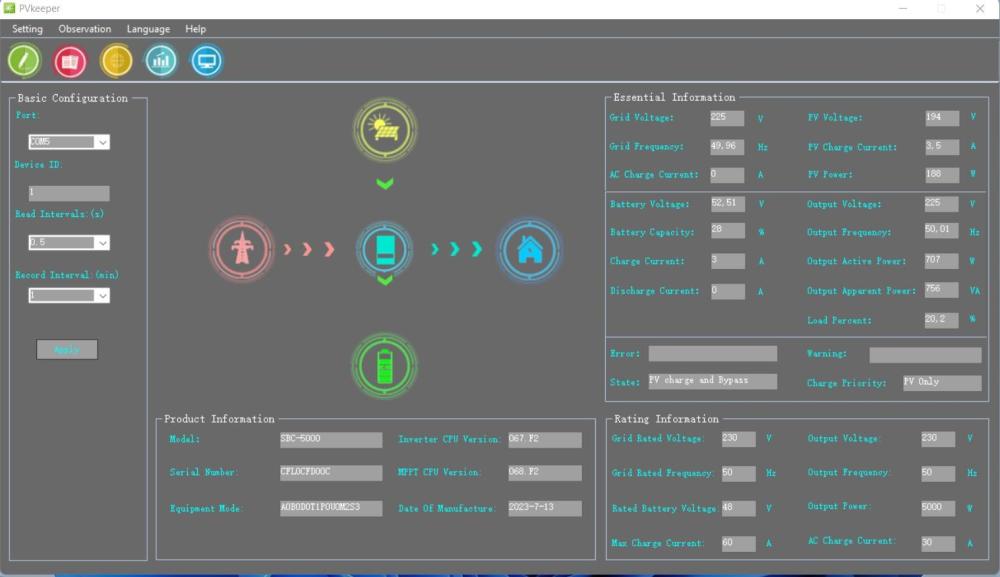Click the Rating Output Frequency value 50
The height and width of the screenshot is (577, 1000).
click(x=938, y=474)
